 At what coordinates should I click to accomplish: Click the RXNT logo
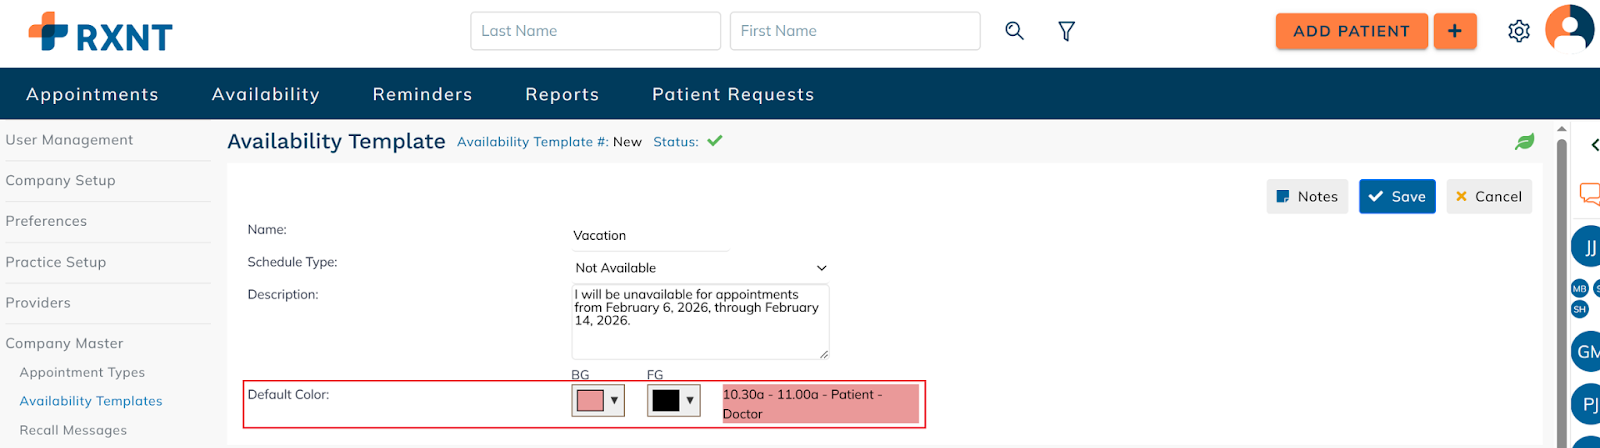(x=100, y=33)
